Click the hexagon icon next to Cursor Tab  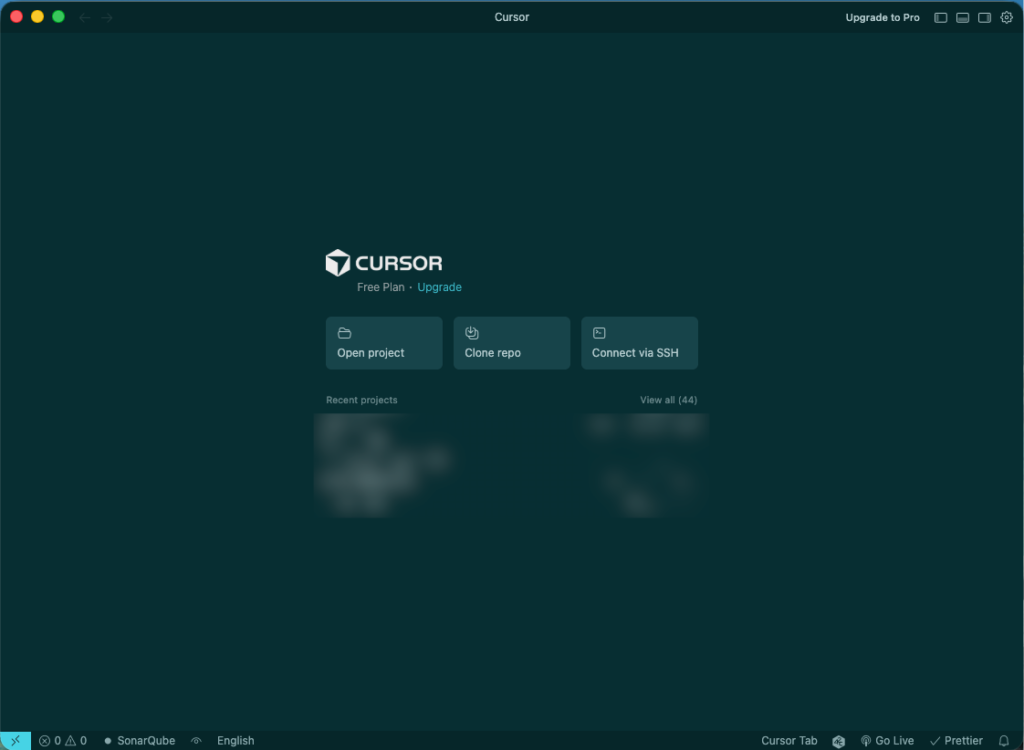(838, 741)
